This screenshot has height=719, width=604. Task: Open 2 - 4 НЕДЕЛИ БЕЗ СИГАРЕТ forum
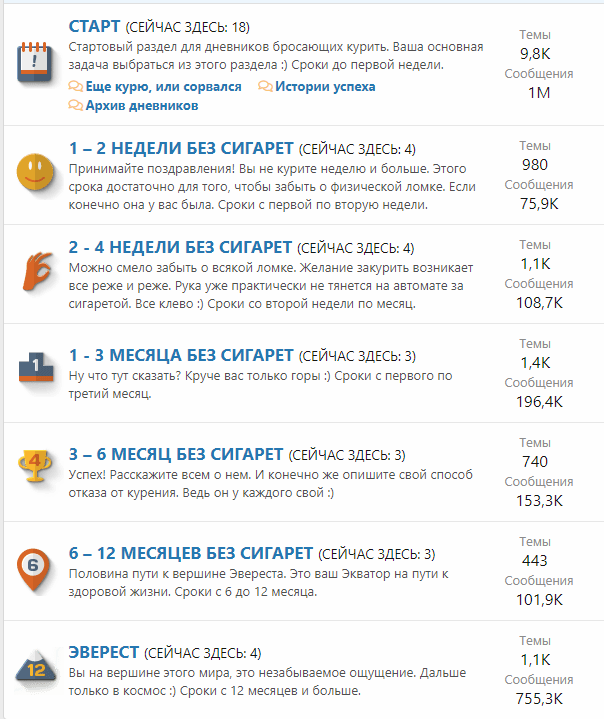[x=180, y=247]
